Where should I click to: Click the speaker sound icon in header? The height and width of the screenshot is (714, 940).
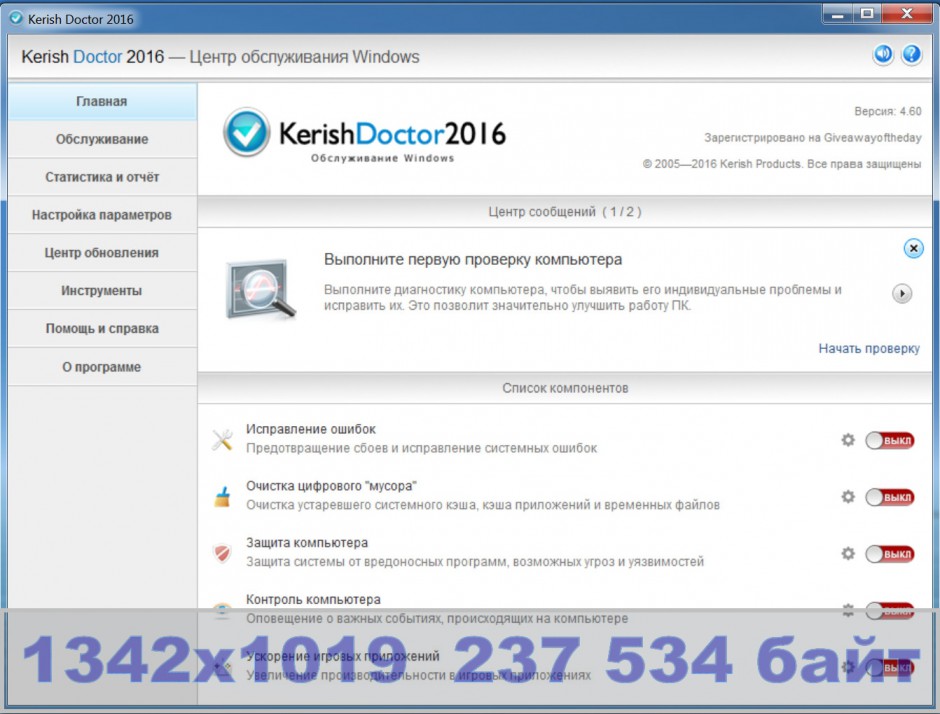tap(883, 55)
